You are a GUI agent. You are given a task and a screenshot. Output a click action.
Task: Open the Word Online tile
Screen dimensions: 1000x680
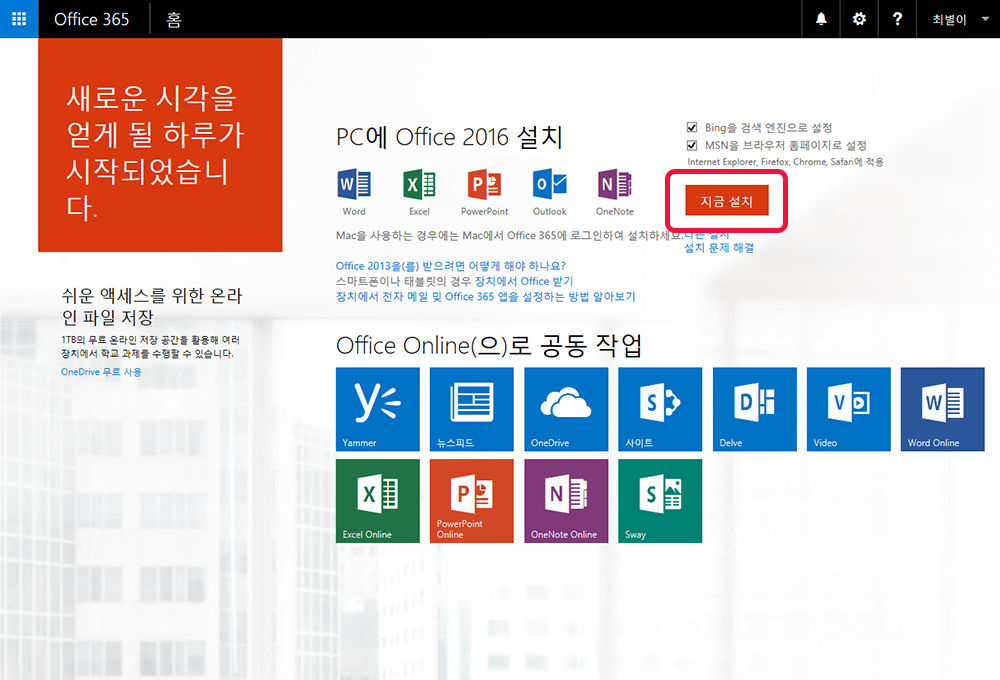coord(943,409)
